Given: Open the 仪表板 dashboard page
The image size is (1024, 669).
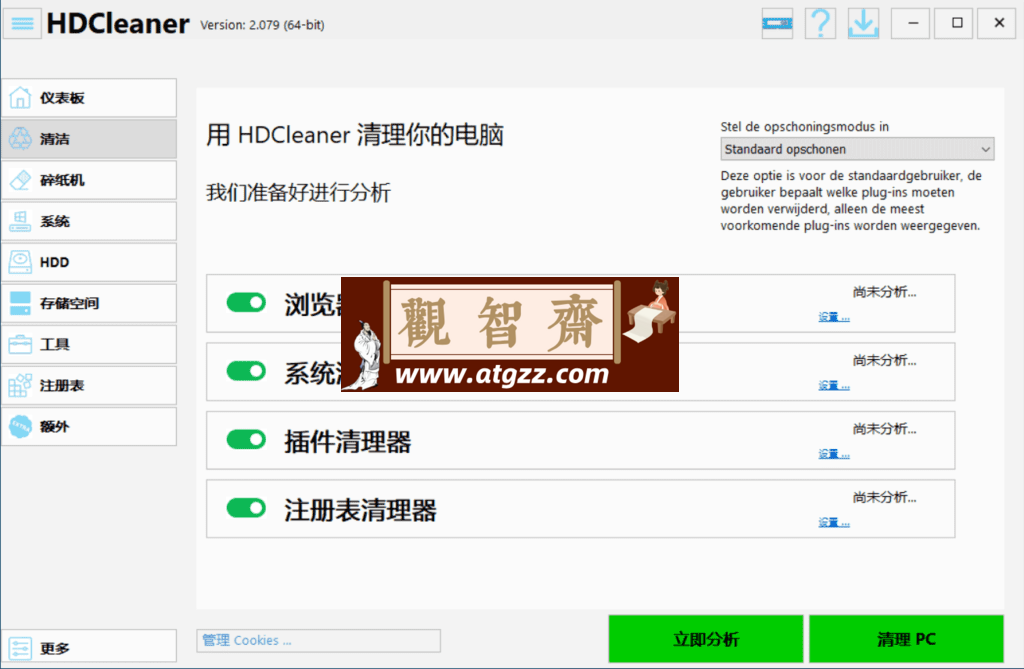Looking at the screenshot, I should 89,98.
